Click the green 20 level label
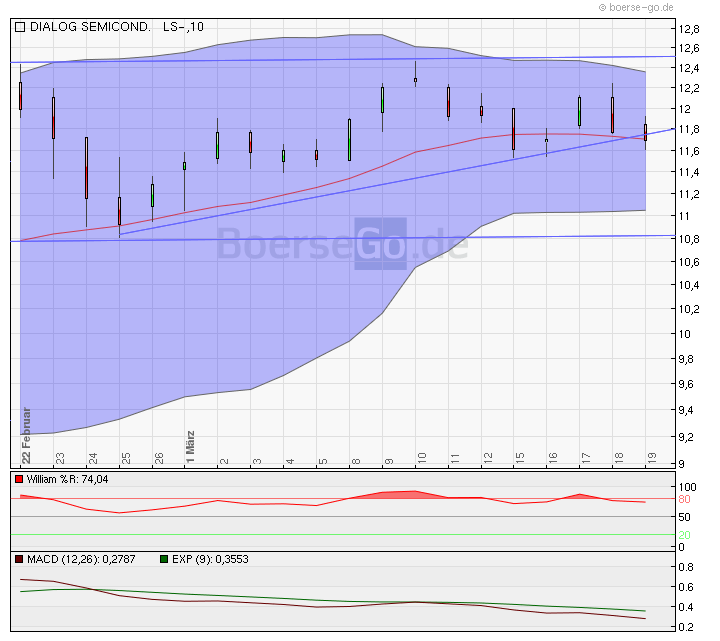The width and height of the screenshot is (720, 641). (x=684, y=535)
